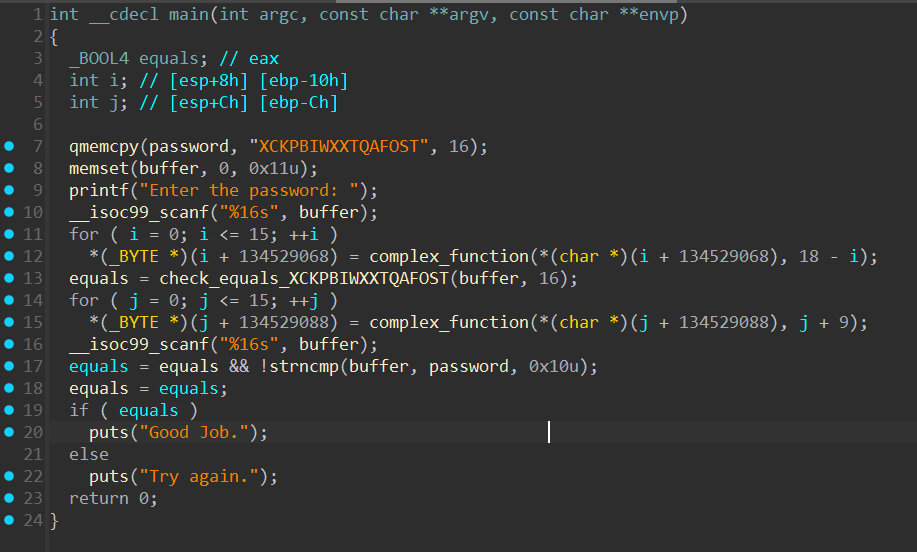Select the argv parameter in main signature
Screen dimensions: 917x552
pos(468,14)
